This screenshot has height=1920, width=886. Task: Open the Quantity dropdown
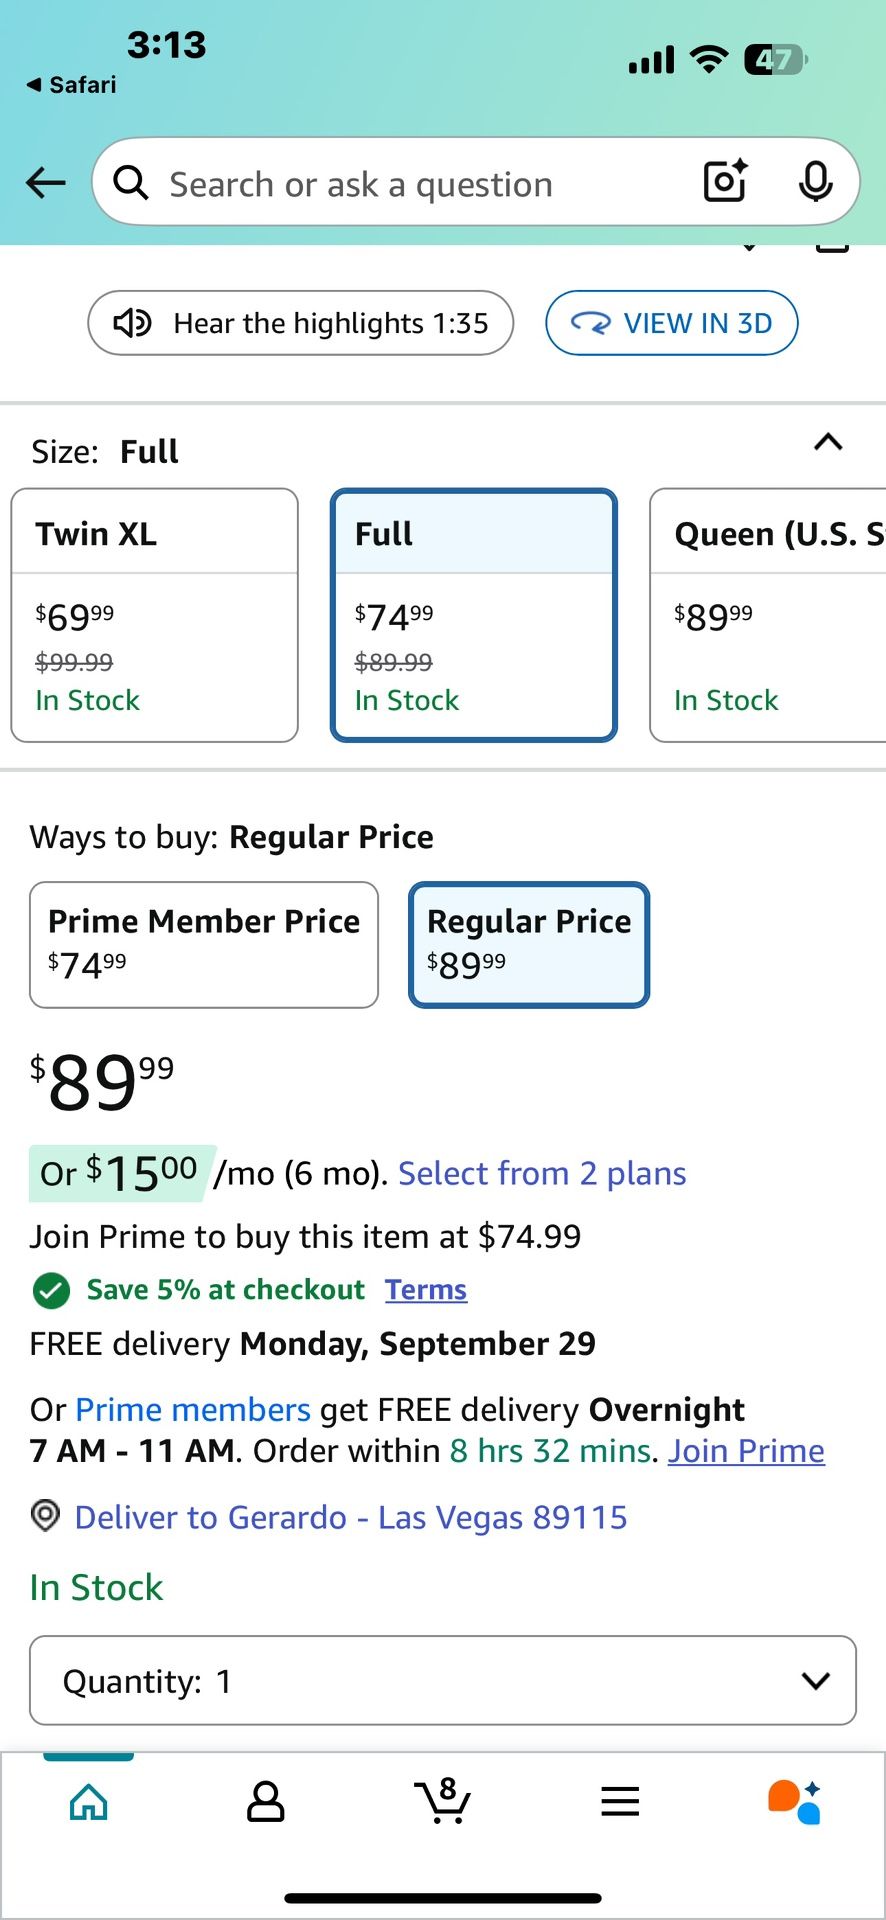(x=443, y=1681)
